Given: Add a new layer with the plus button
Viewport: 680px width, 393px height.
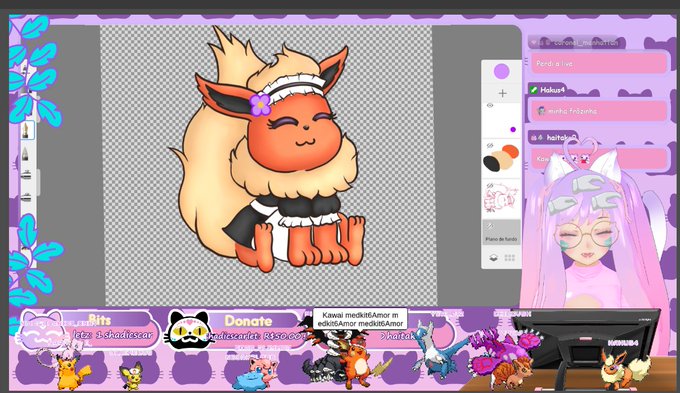Looking at the screenshot, I should pos(503,93).
